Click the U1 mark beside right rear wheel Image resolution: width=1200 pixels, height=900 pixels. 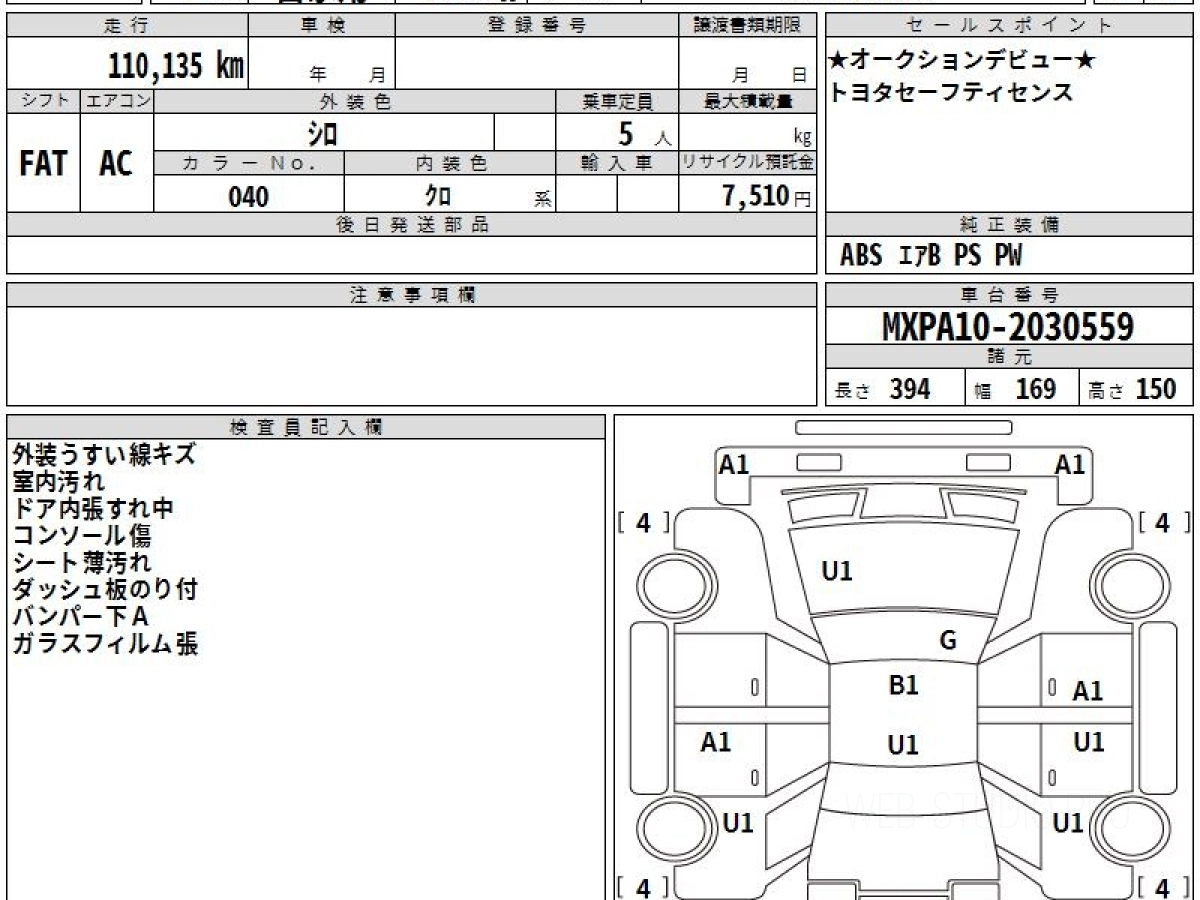click(1068, 823)
